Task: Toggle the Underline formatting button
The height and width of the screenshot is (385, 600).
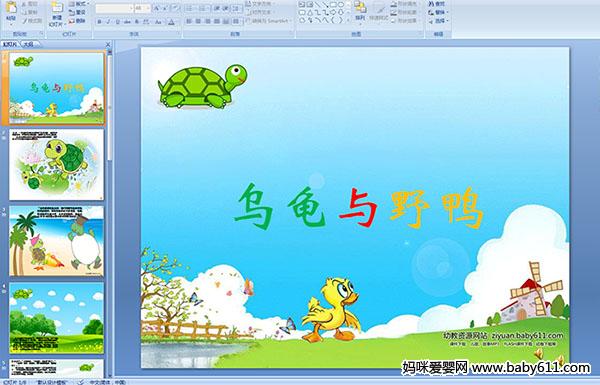Action: pos(117,22)
